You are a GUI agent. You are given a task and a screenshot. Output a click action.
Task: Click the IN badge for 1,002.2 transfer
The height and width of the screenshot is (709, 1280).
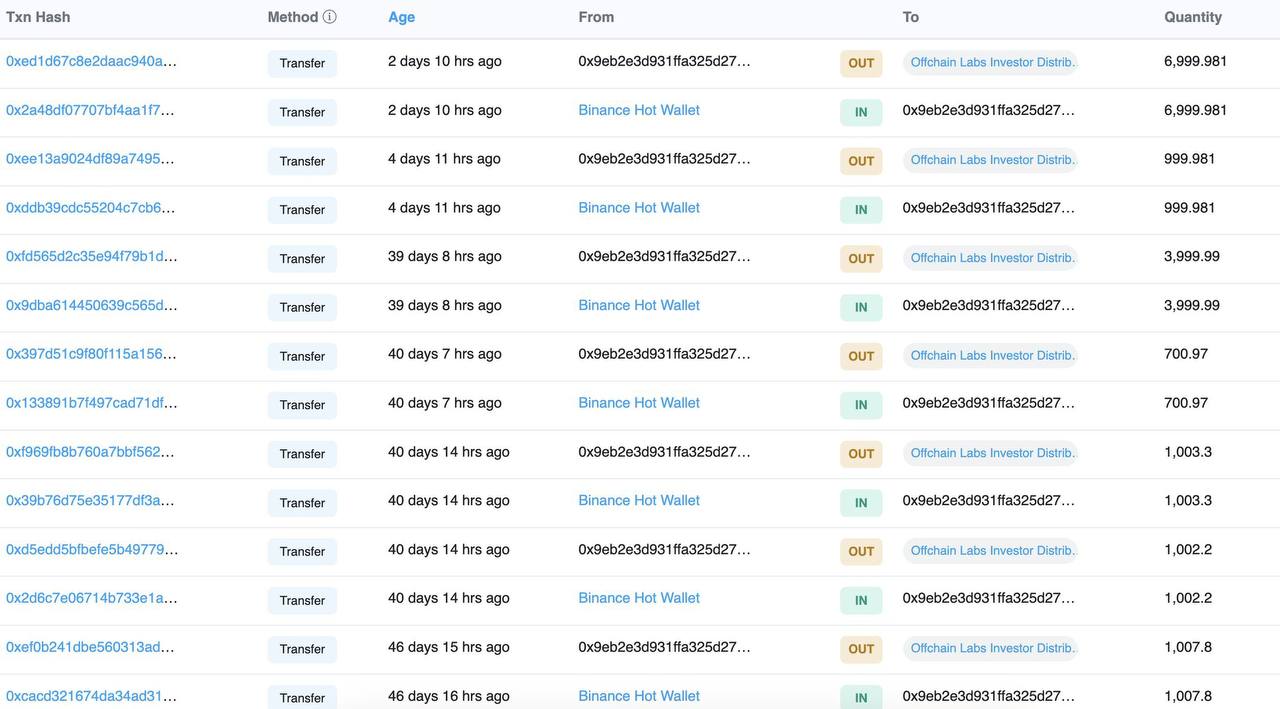pyautogui.click(x=861, y=600)
